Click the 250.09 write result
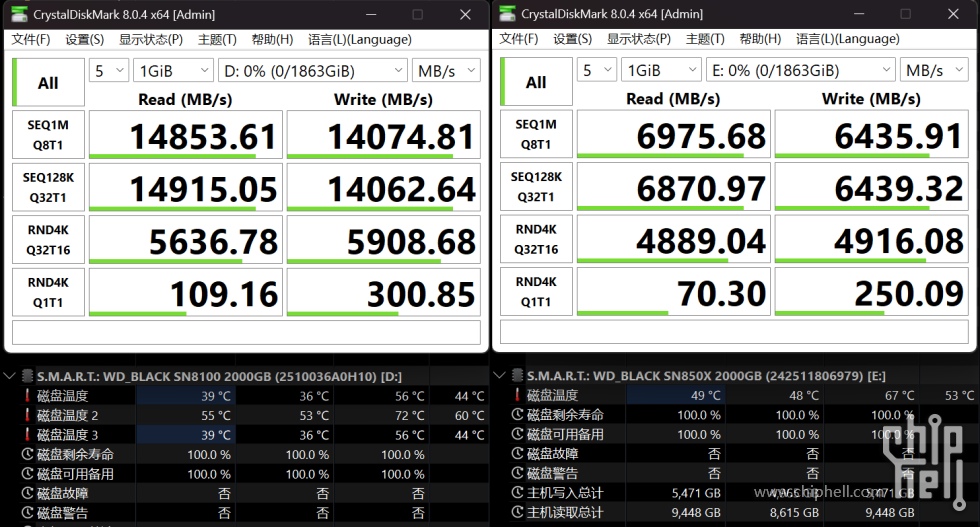Viewport: 980px width, 527px height. coord(872,292)
